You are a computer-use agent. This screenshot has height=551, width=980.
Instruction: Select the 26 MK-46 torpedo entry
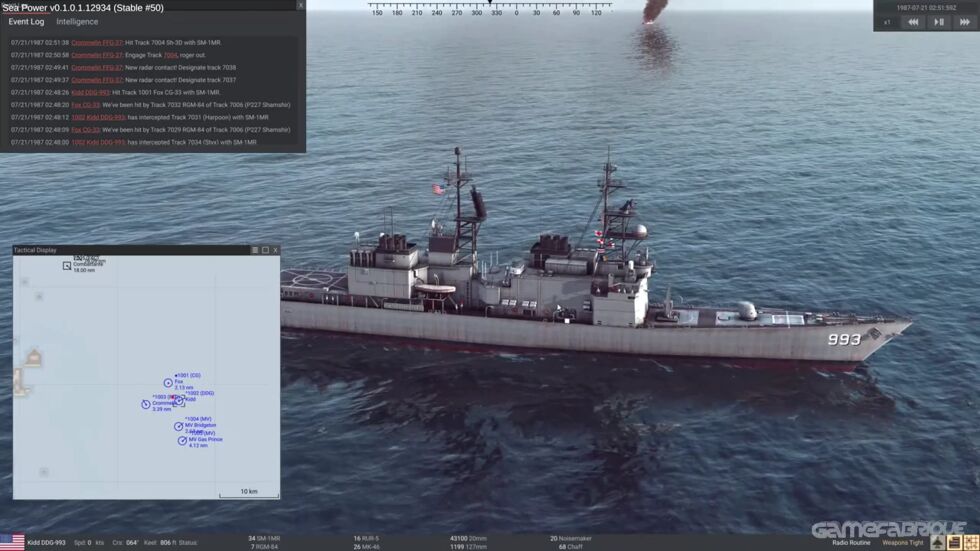pos(366,547)
